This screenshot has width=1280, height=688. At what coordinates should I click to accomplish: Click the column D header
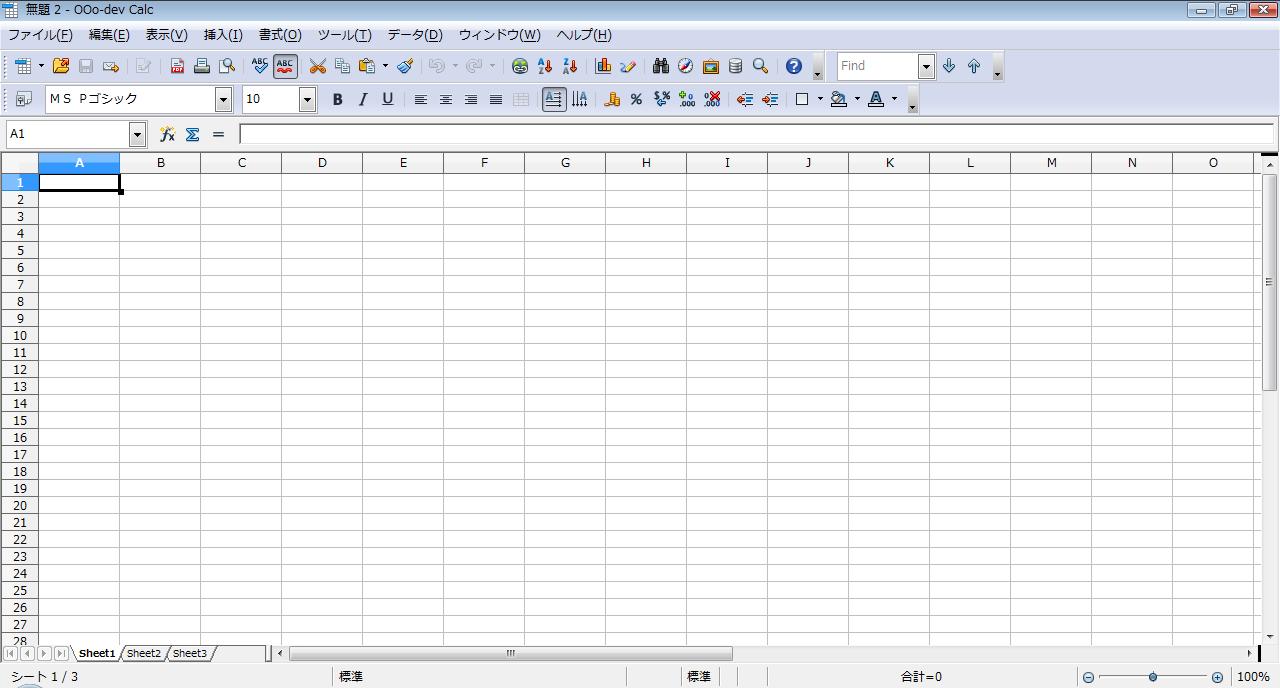click(322, 163)
